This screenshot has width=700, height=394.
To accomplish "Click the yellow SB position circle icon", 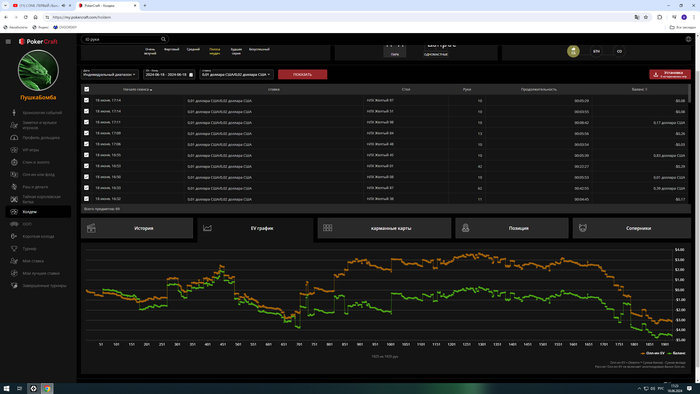I will pyautogui.click(x=573, y=51).
